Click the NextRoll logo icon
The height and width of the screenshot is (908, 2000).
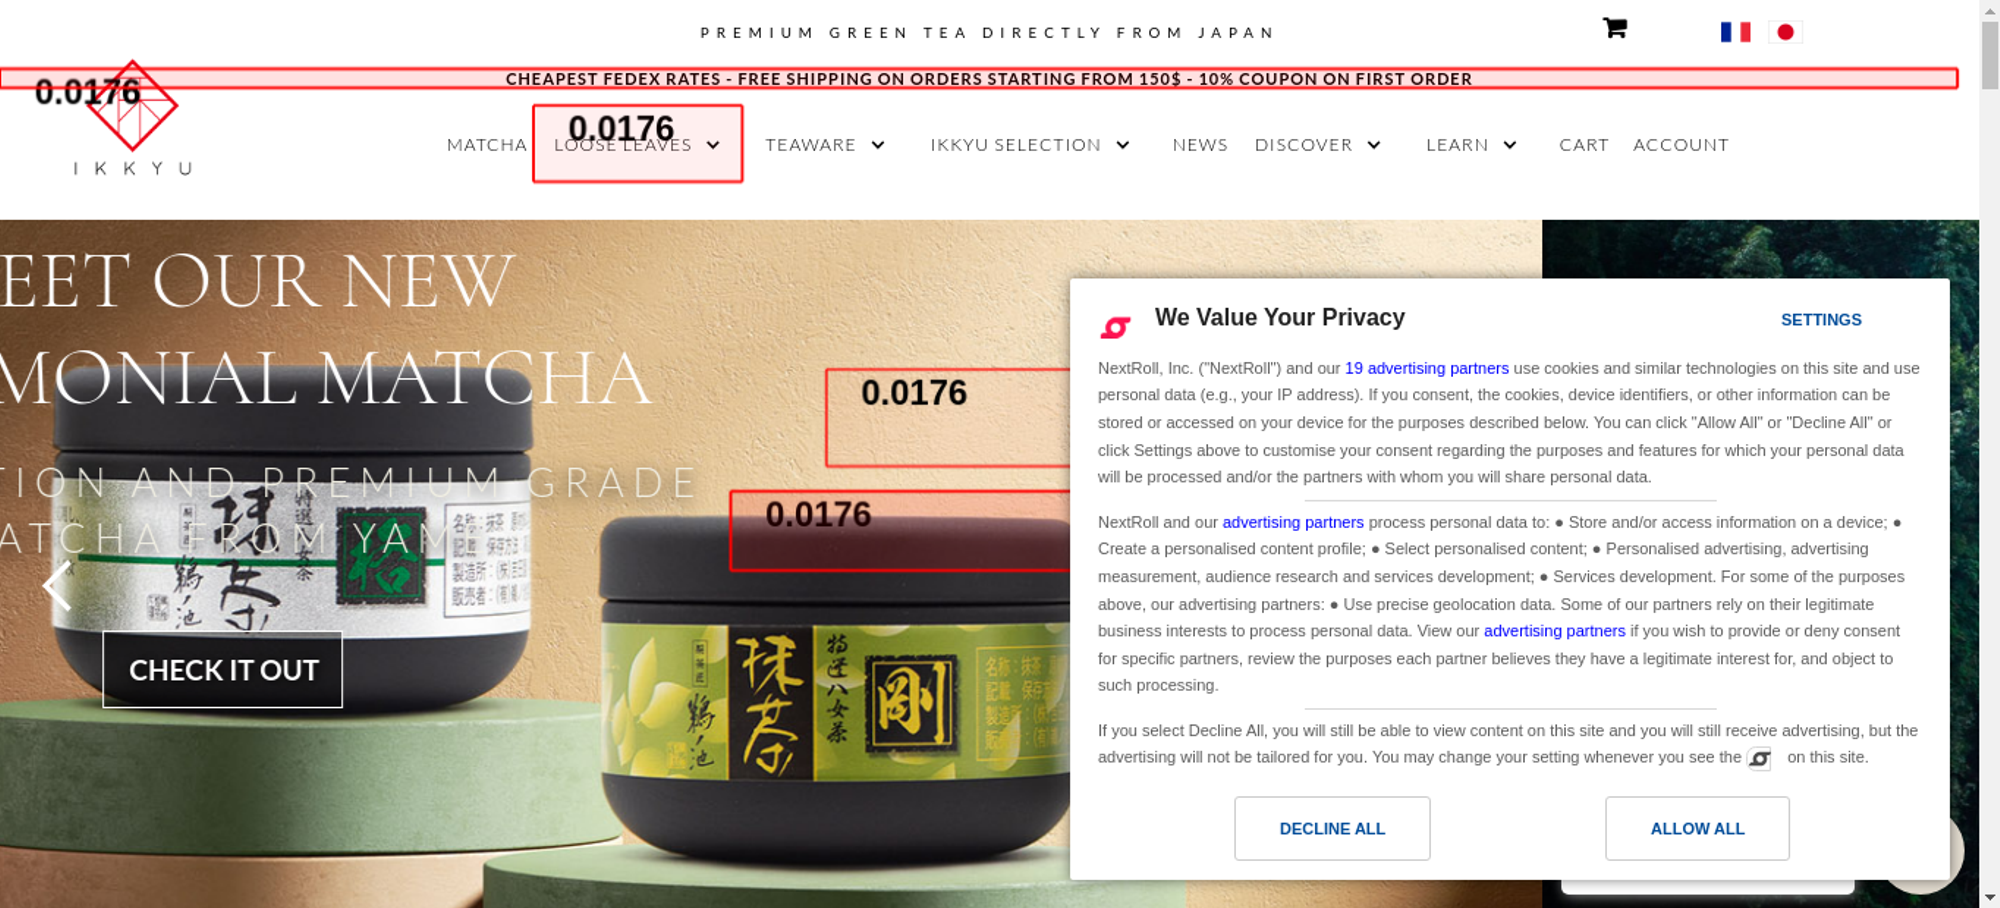point(1115,327)
